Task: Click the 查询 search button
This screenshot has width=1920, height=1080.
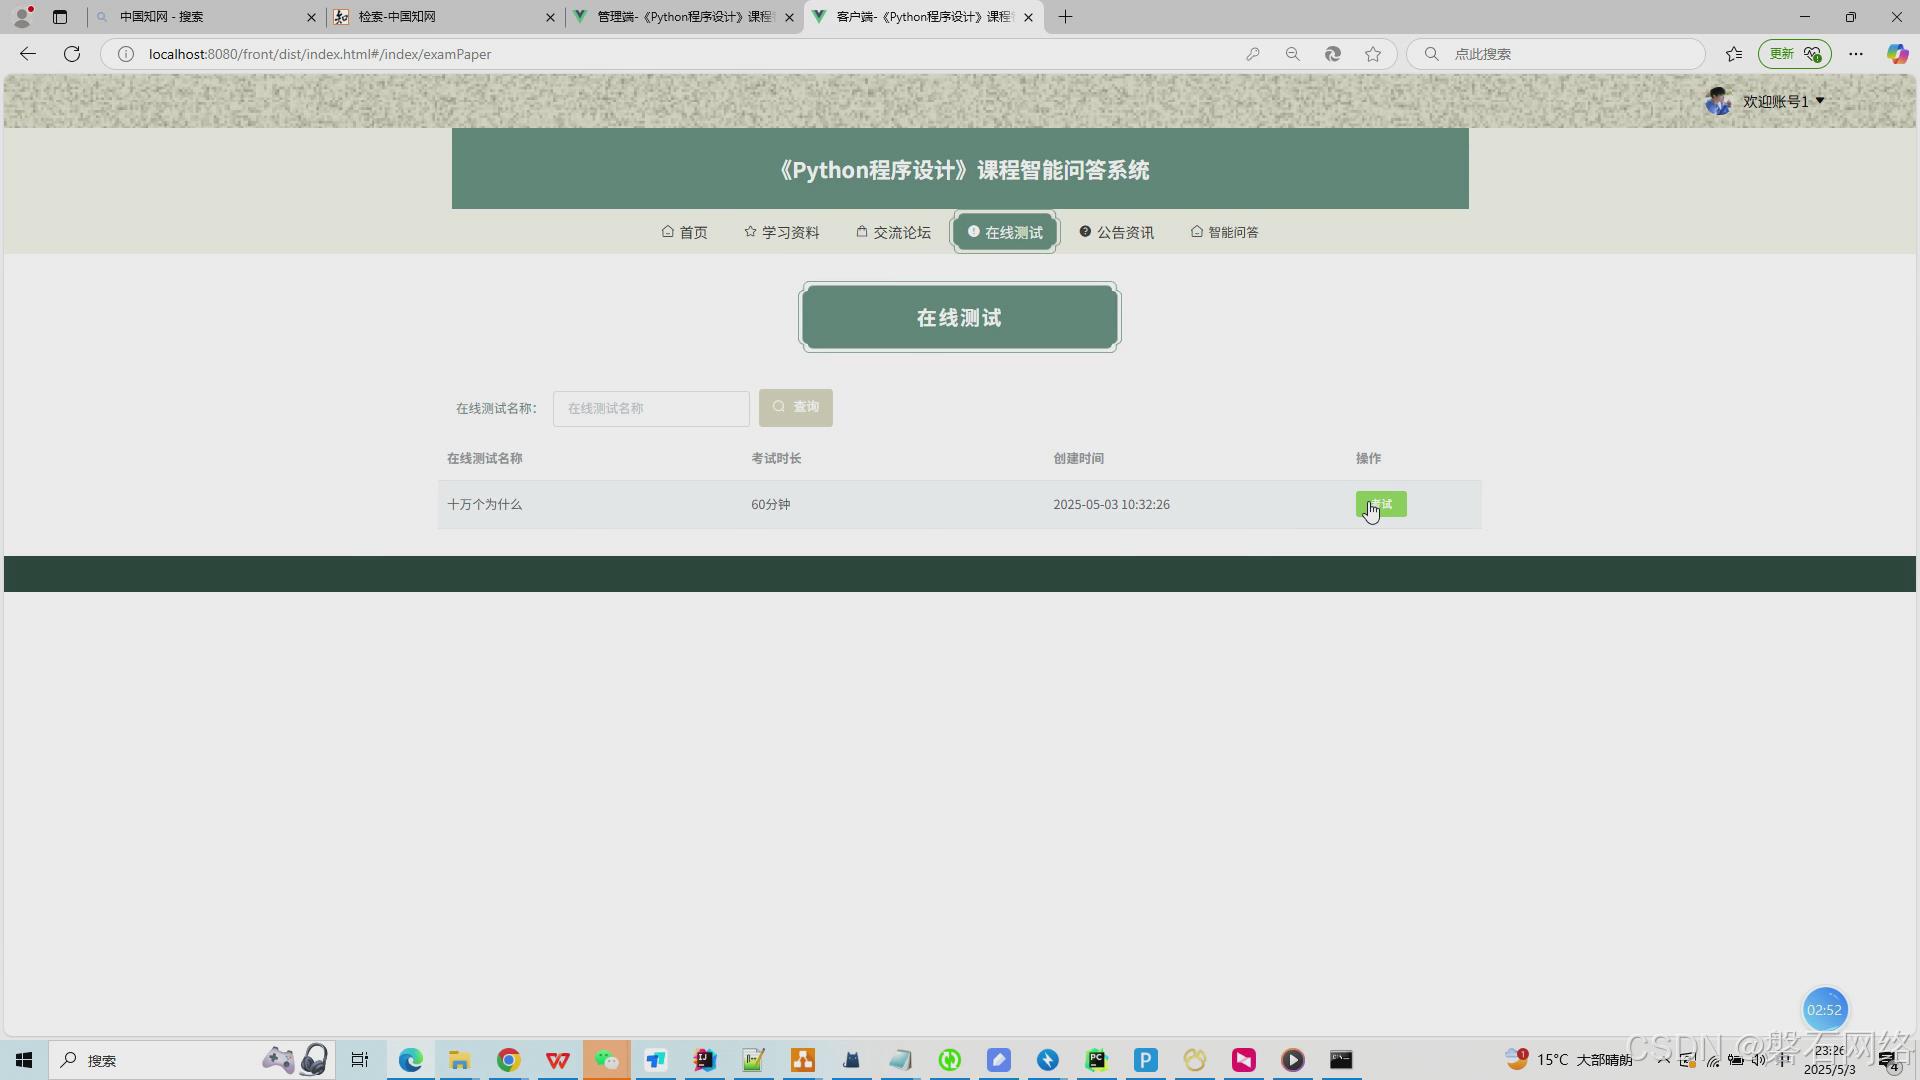Action: (795, 407)
